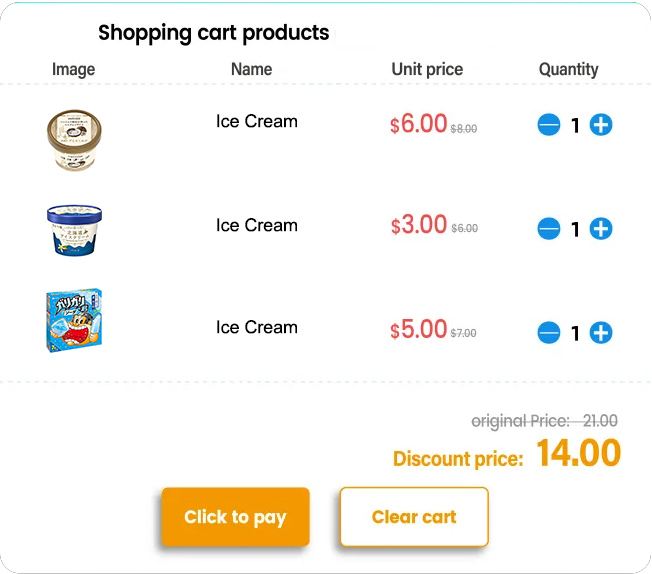Screen dimensions: 652x574
Task: Empty the cart with Clear cart
Action: (x=414, y=517)
